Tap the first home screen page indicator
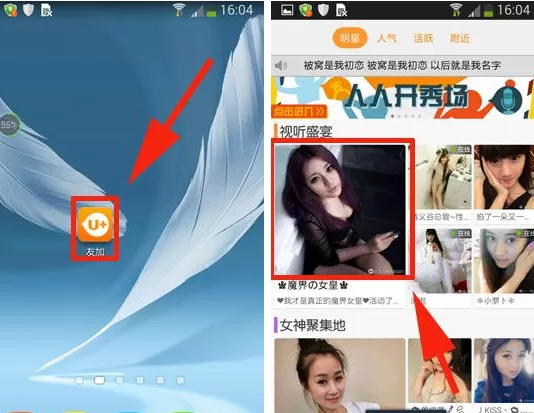 coord(79,380)
